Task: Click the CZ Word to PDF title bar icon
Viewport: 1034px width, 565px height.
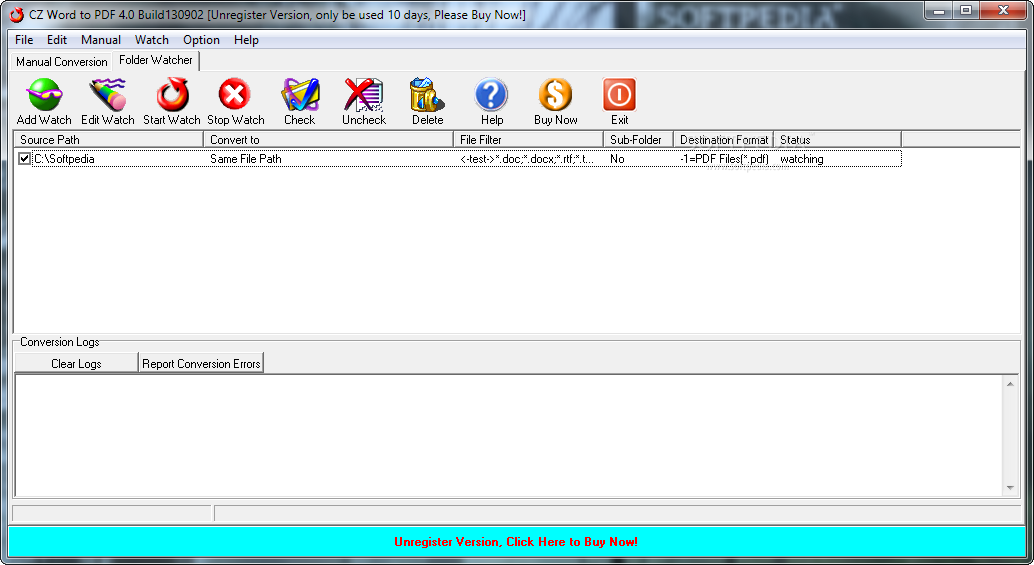Action: pyautogui.click(x=16, y=15)
